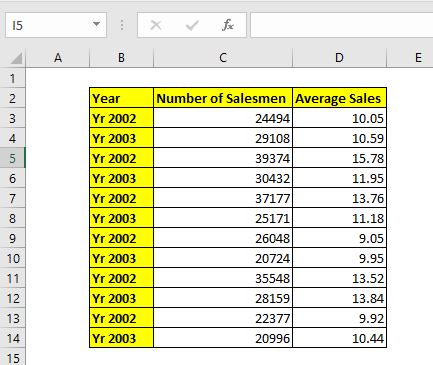This screenshot has height=365, width=433.
Task: Select the average sales value 10.05
Action: (x=339, y=118)
